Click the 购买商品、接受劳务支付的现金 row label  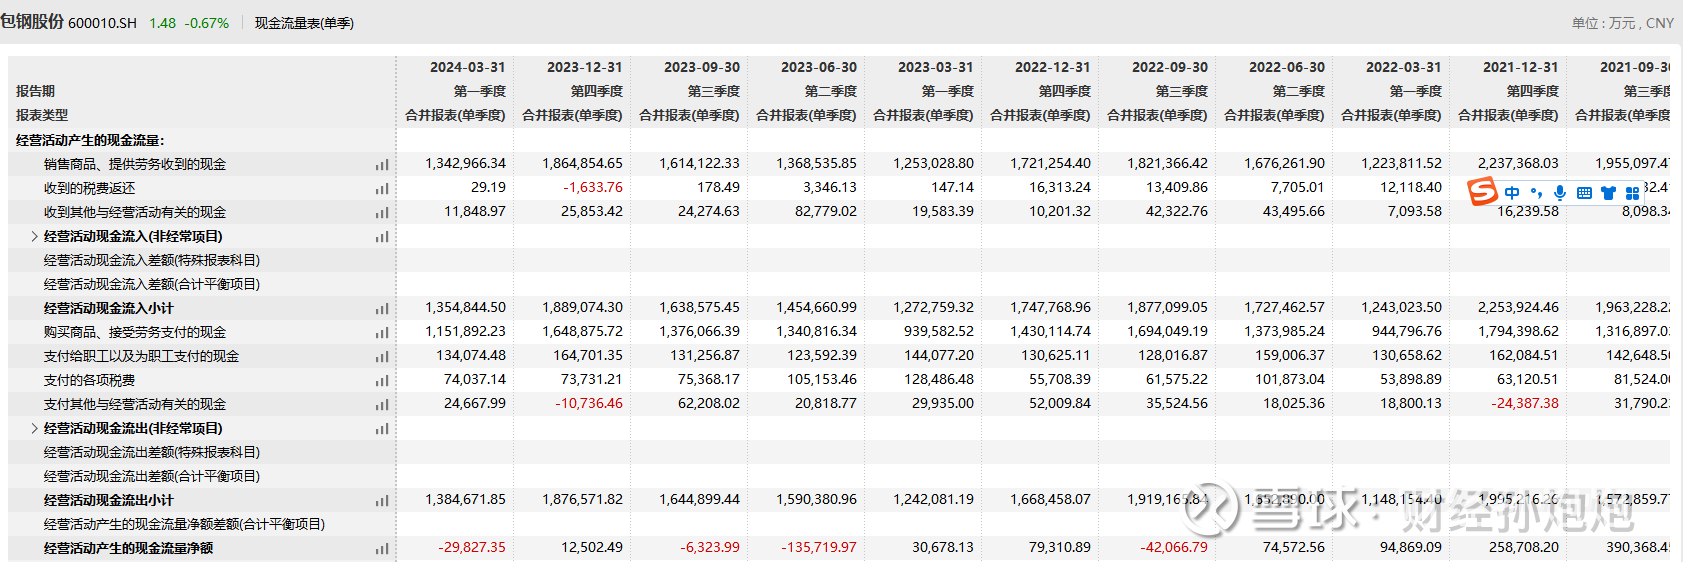click(135, 332)
